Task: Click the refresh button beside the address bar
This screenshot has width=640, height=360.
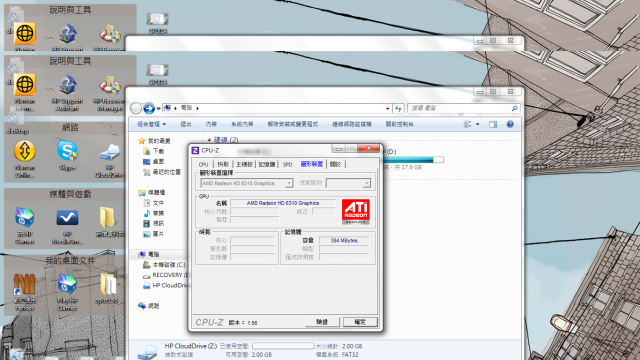Action: (x=398, y=108)
